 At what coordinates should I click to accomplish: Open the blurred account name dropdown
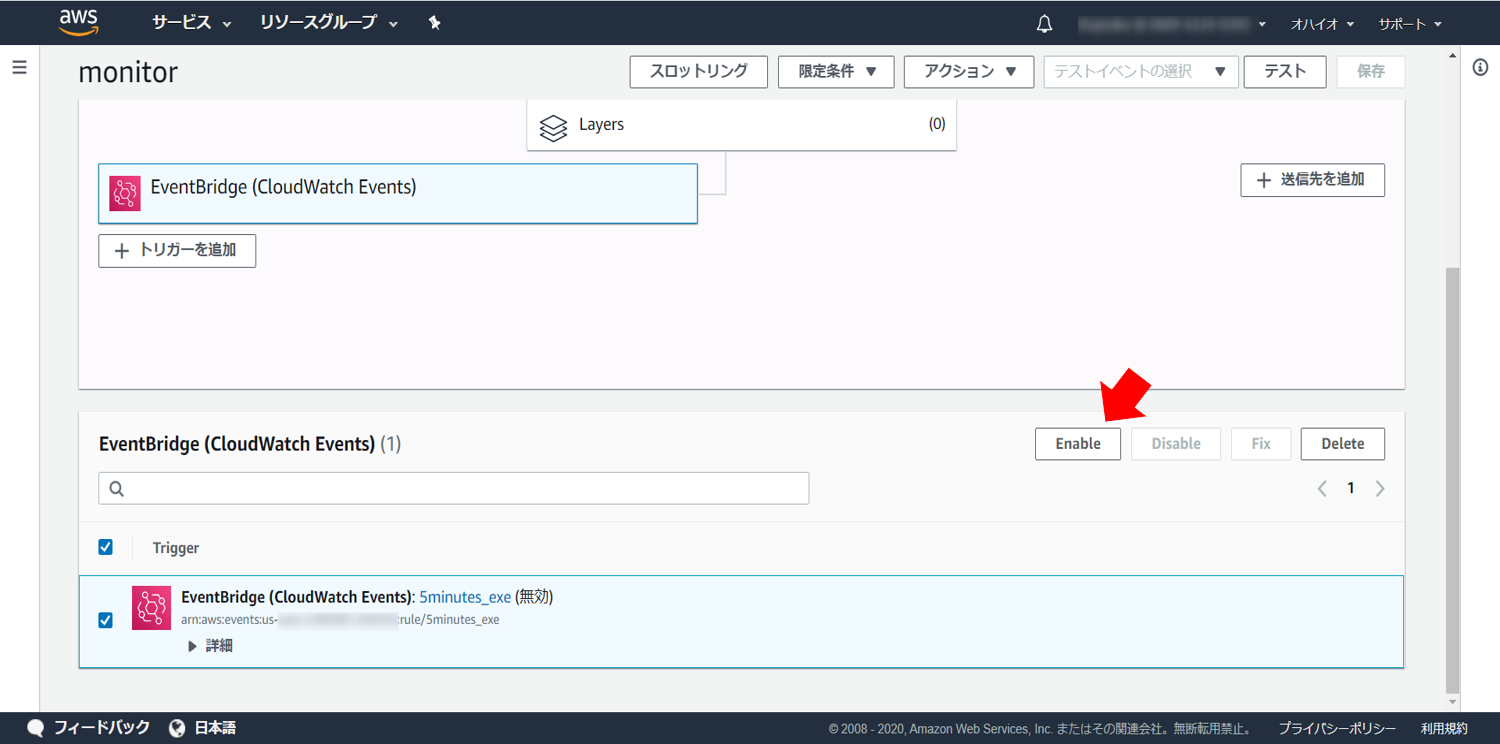point(1172,23)
